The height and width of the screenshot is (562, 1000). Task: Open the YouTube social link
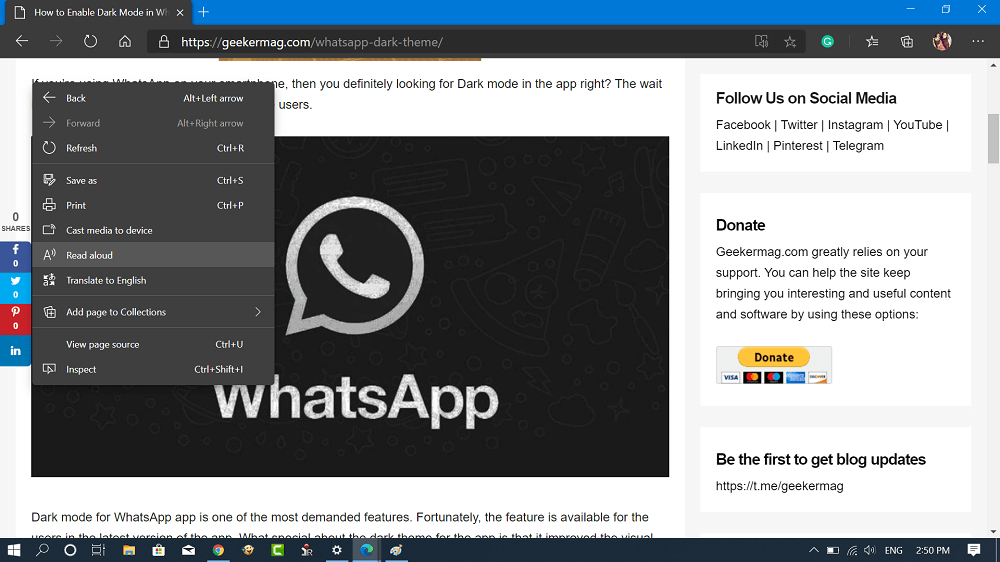point(917,125)
